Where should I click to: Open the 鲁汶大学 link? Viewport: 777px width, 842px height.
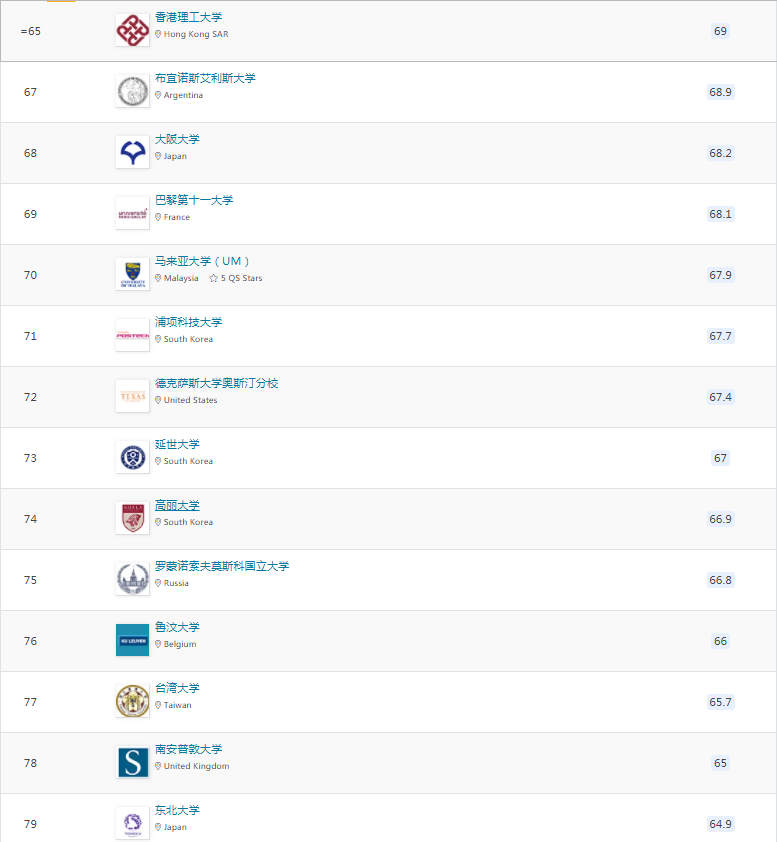[177, 627]
